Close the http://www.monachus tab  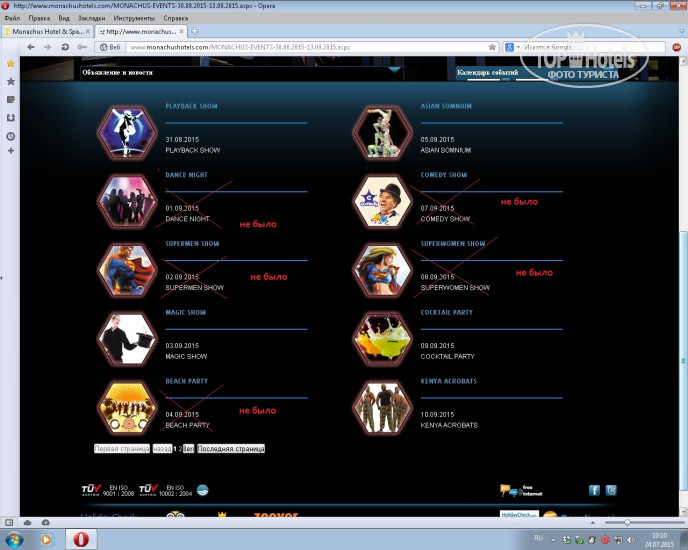(x=181, y=32)
